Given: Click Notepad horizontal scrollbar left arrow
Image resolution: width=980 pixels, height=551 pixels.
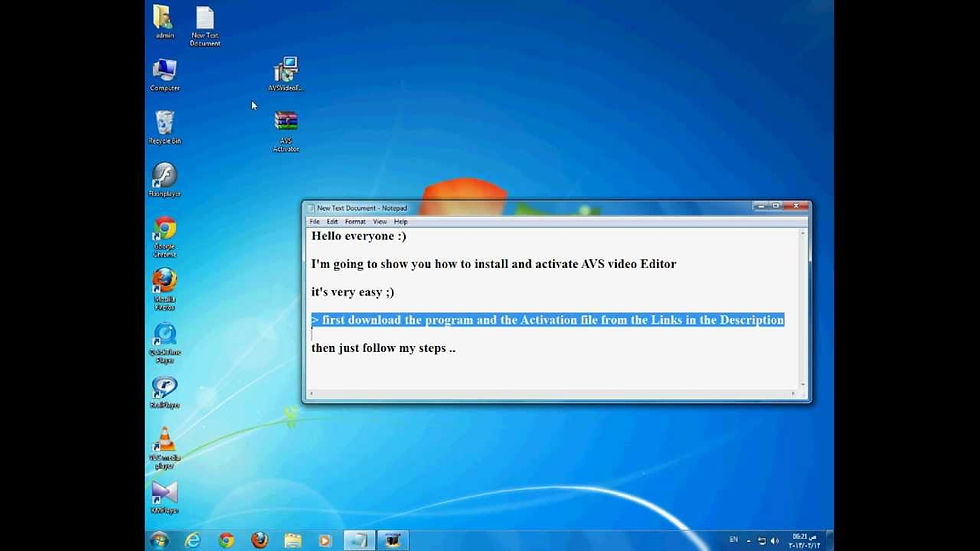Looking at the screenshot, I should [311, 394].
